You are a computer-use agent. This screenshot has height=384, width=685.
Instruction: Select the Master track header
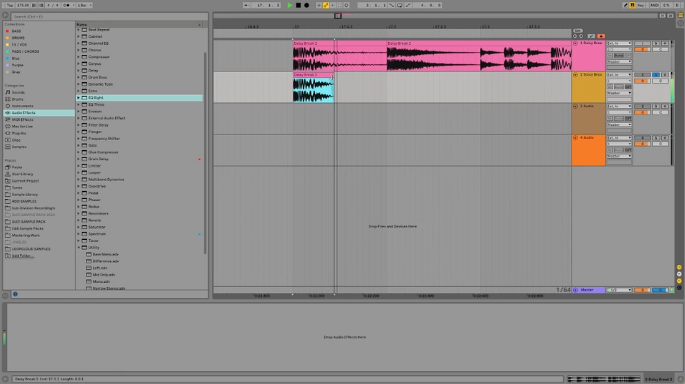pyautogui.click(x=588, y=290)
